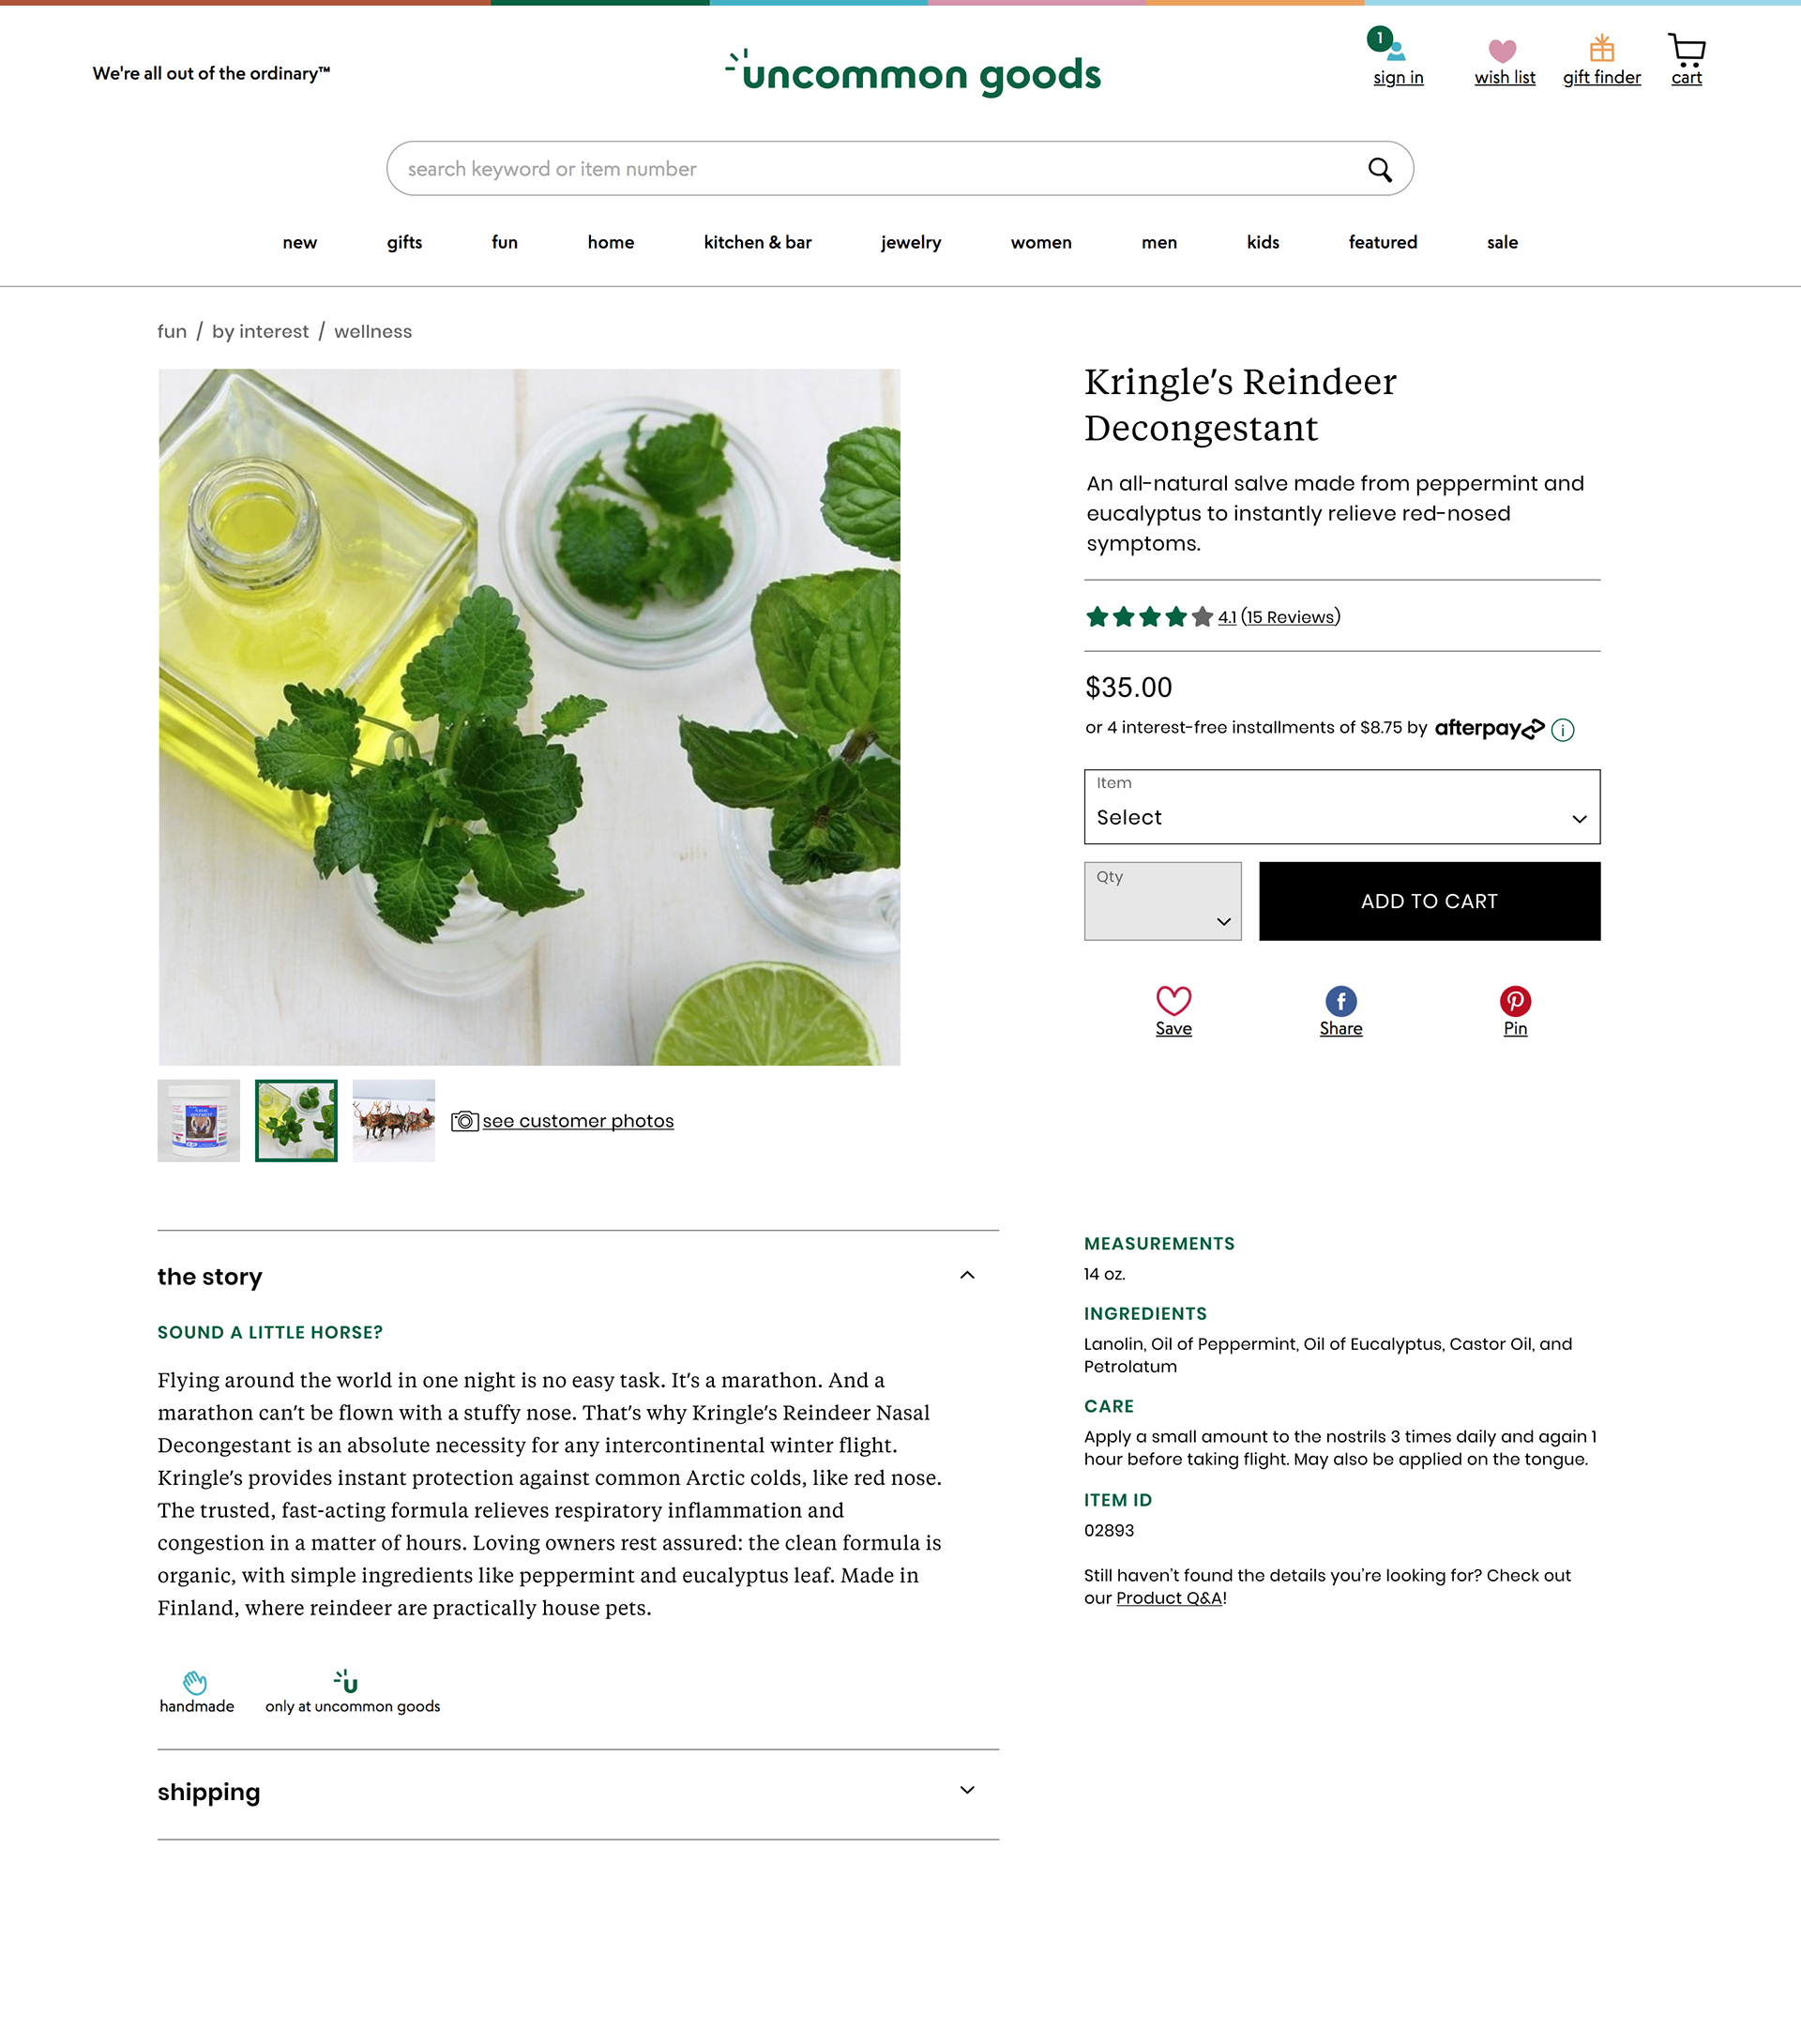This screenshot has width=1801, height=2044.
Task: Select the reindeer sleigh thumbnail
Action: pos(393,1120)
